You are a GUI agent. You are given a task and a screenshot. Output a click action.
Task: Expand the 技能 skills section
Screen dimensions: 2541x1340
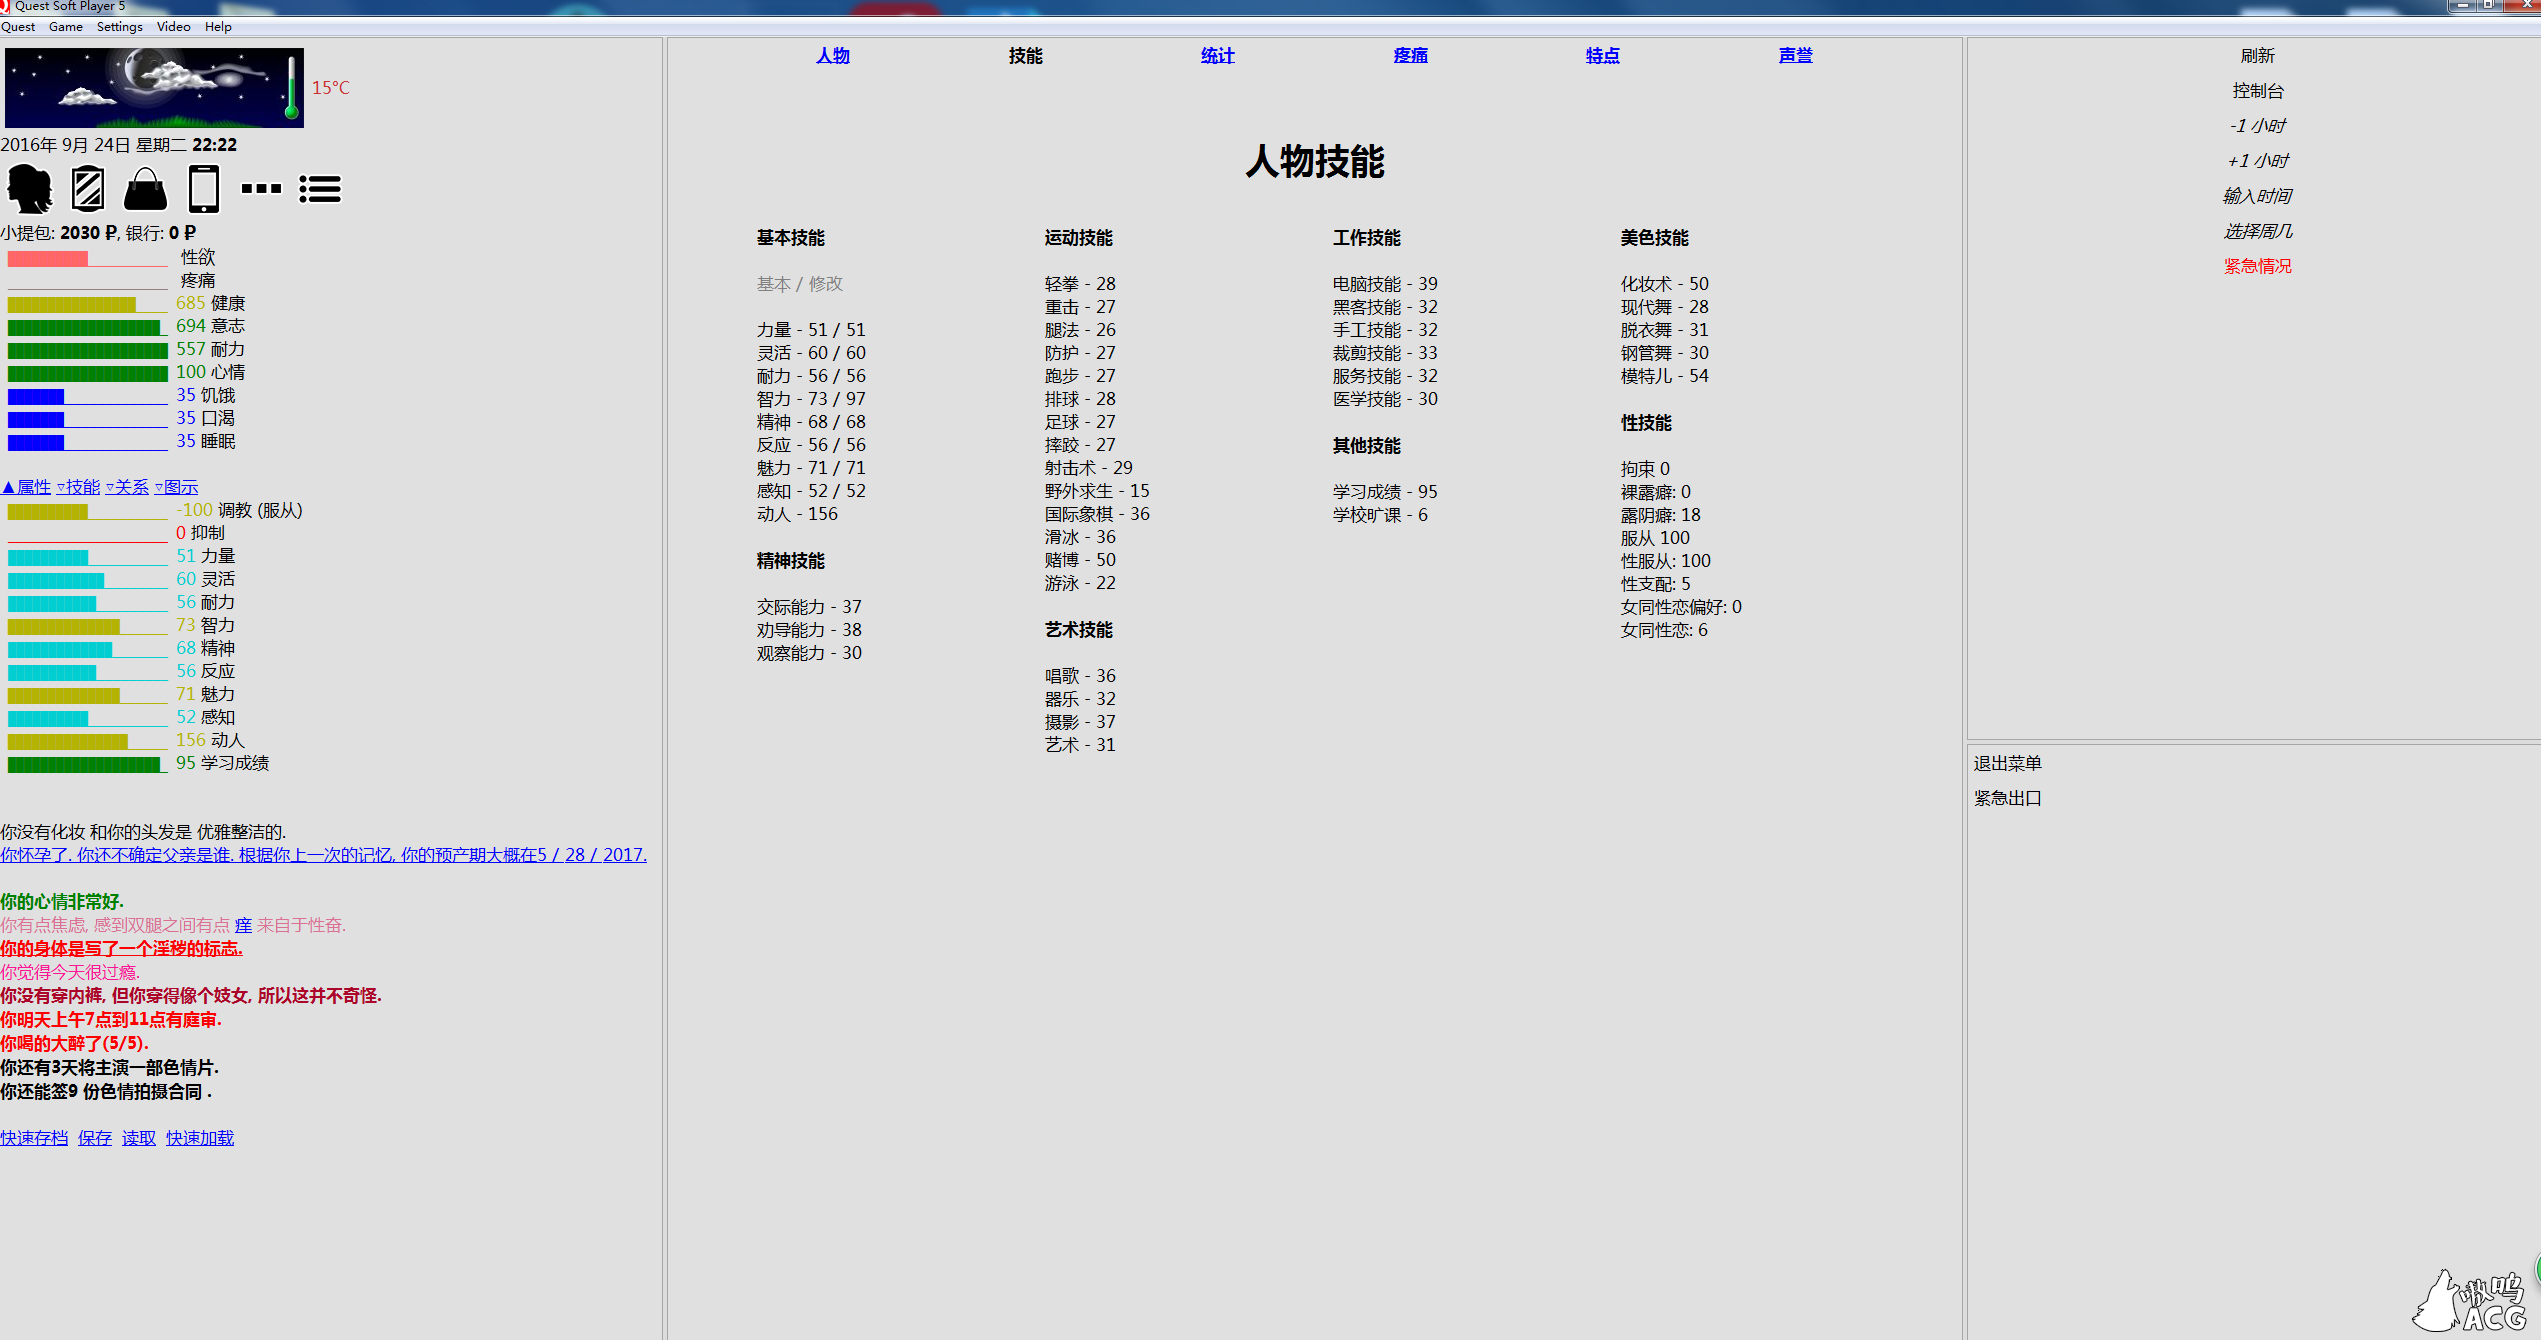click(x=79, y=487)
